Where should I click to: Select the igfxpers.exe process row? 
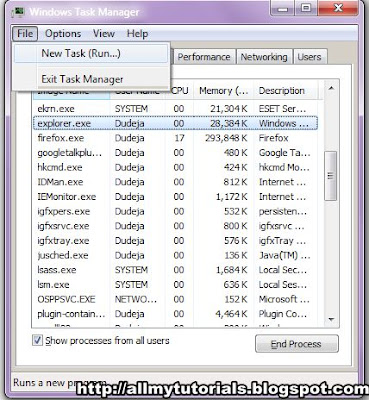point(176,211)
